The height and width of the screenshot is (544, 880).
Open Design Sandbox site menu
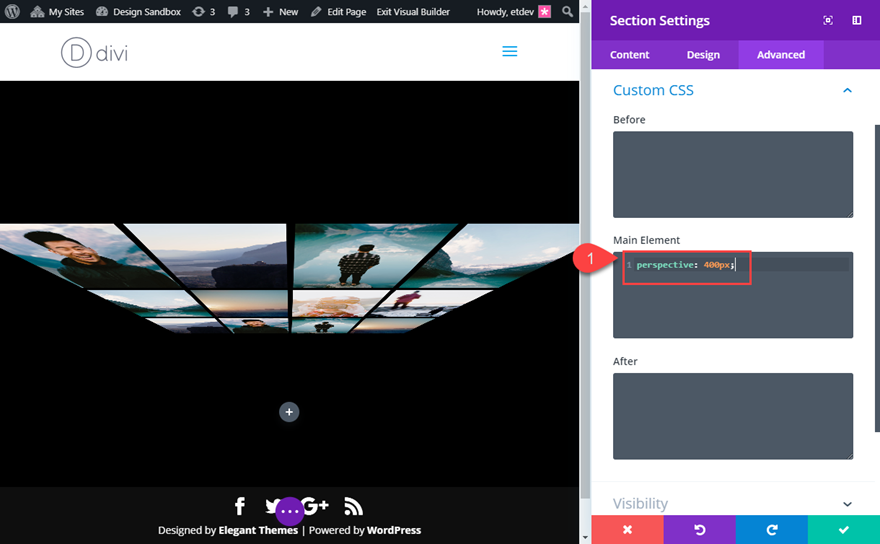139,11
